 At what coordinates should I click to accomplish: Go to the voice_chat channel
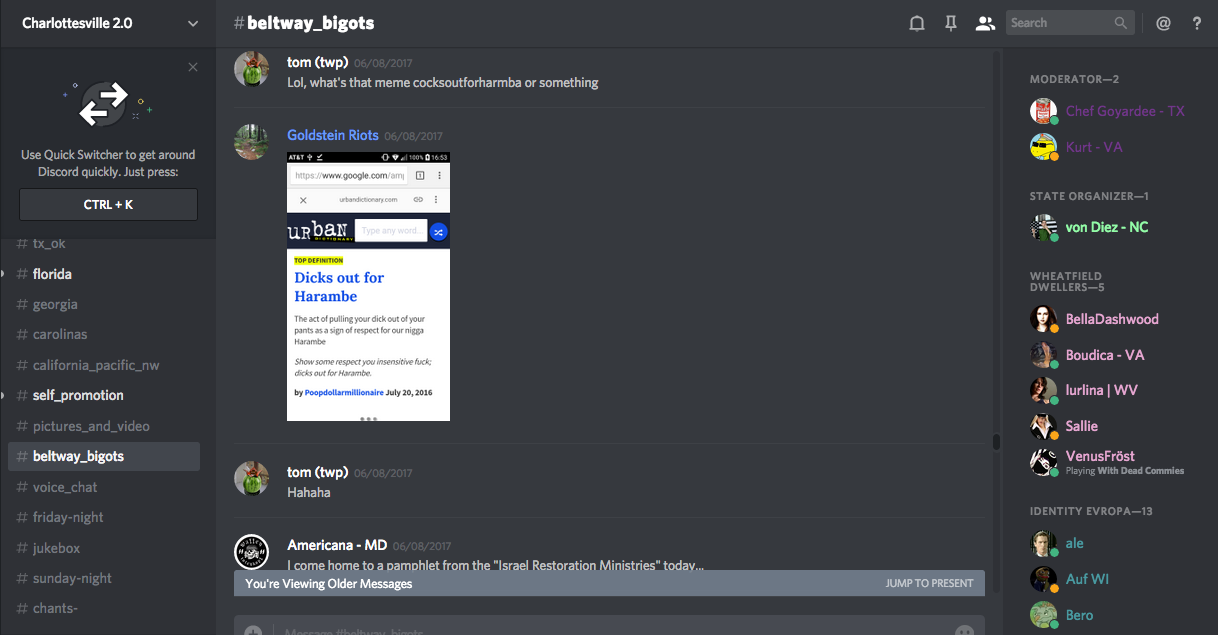coord(66,487)
